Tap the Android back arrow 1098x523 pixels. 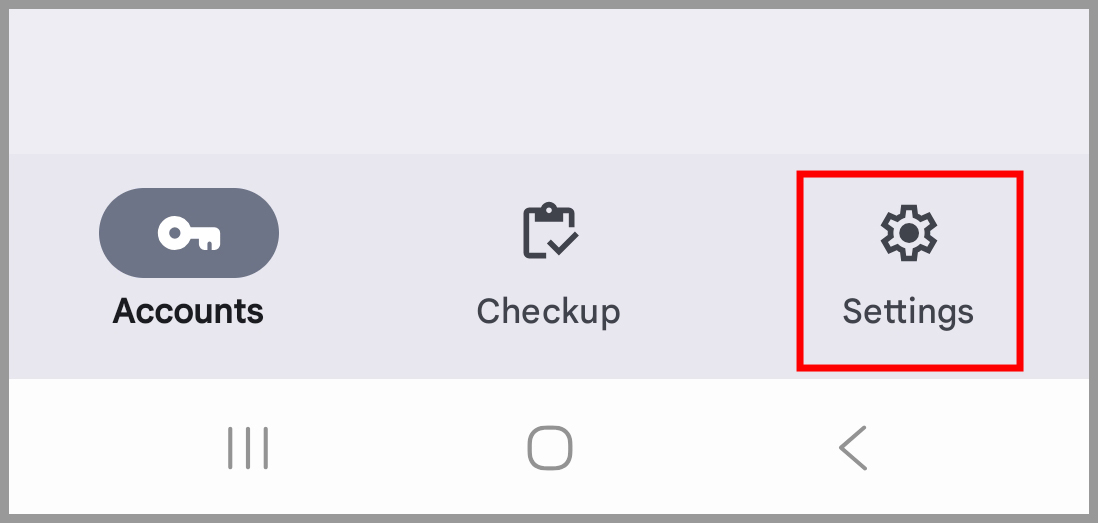[x=854, y=447]
